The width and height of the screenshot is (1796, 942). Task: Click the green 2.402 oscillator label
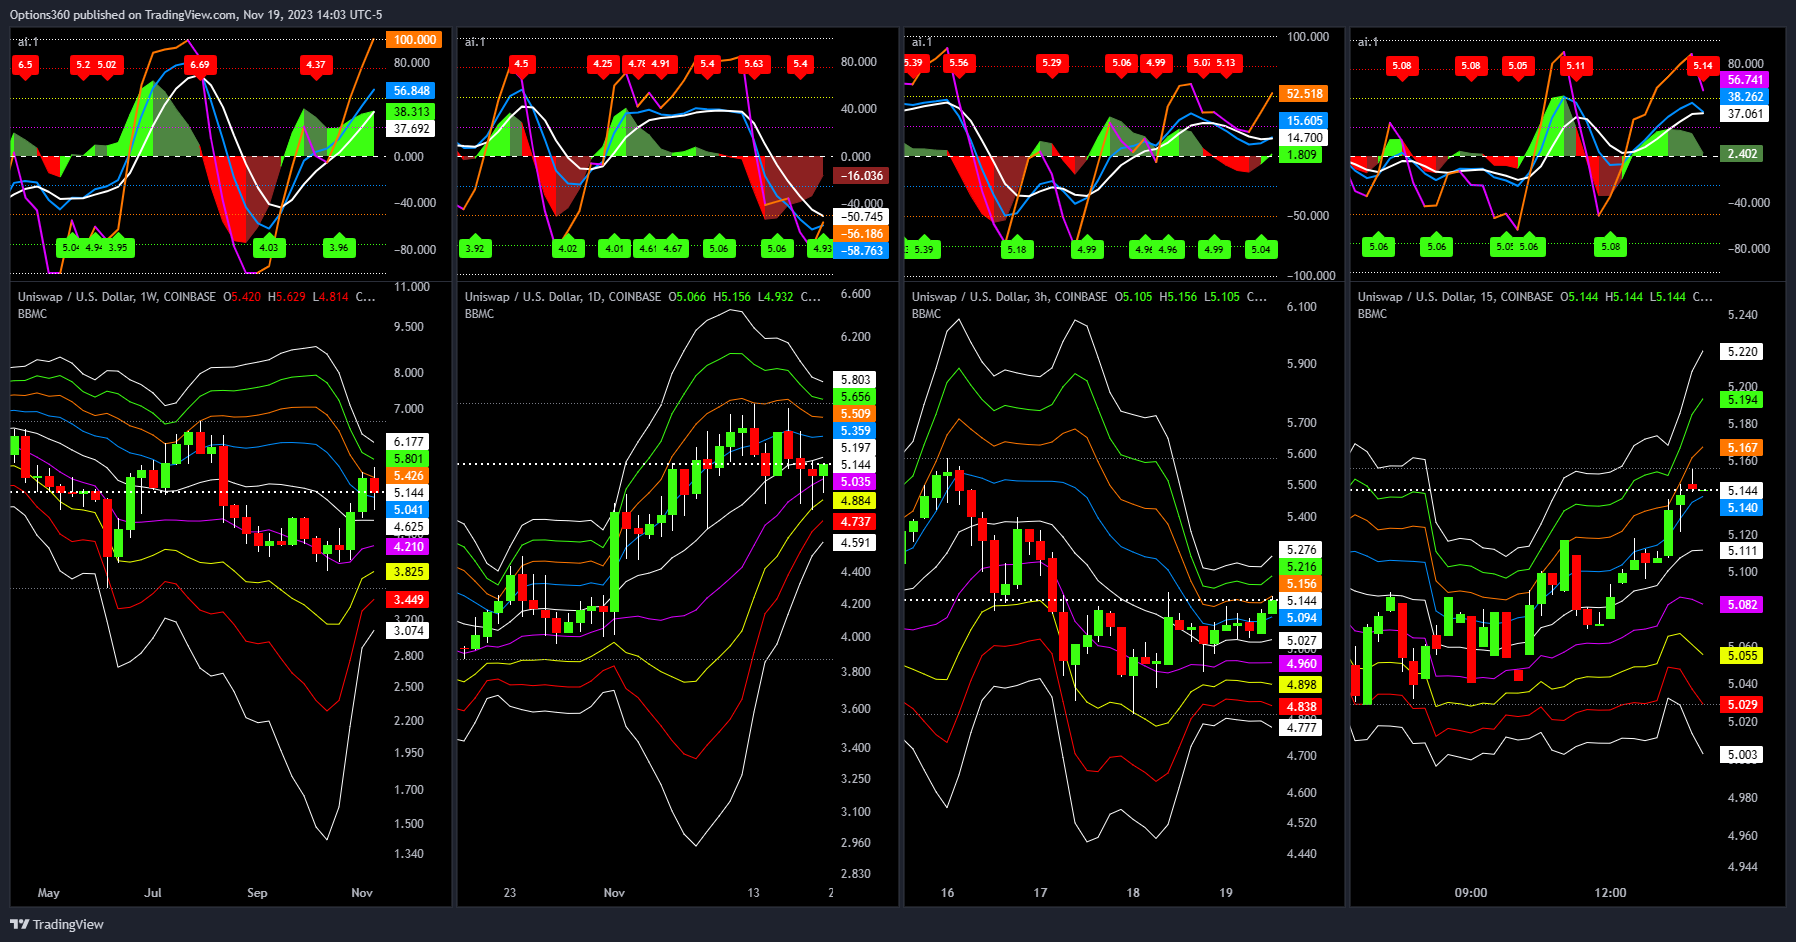pos(1742,154)
